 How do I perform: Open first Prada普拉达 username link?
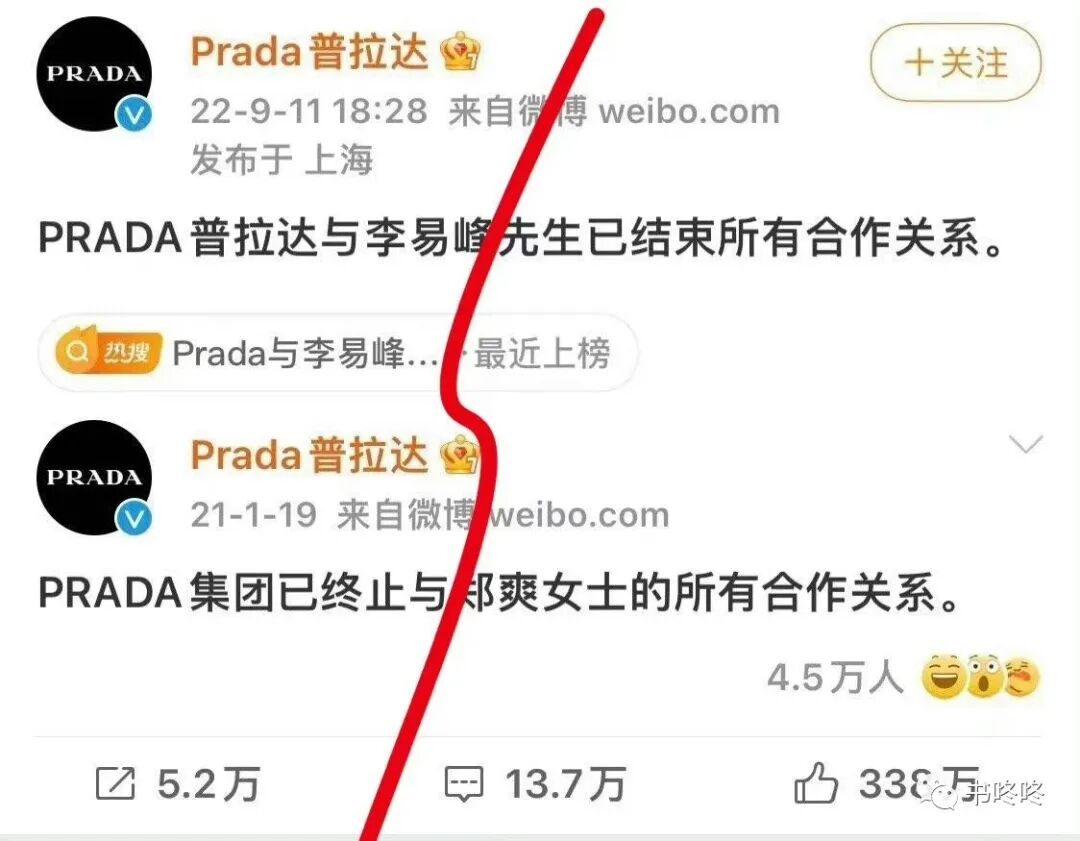click(309, 52)
